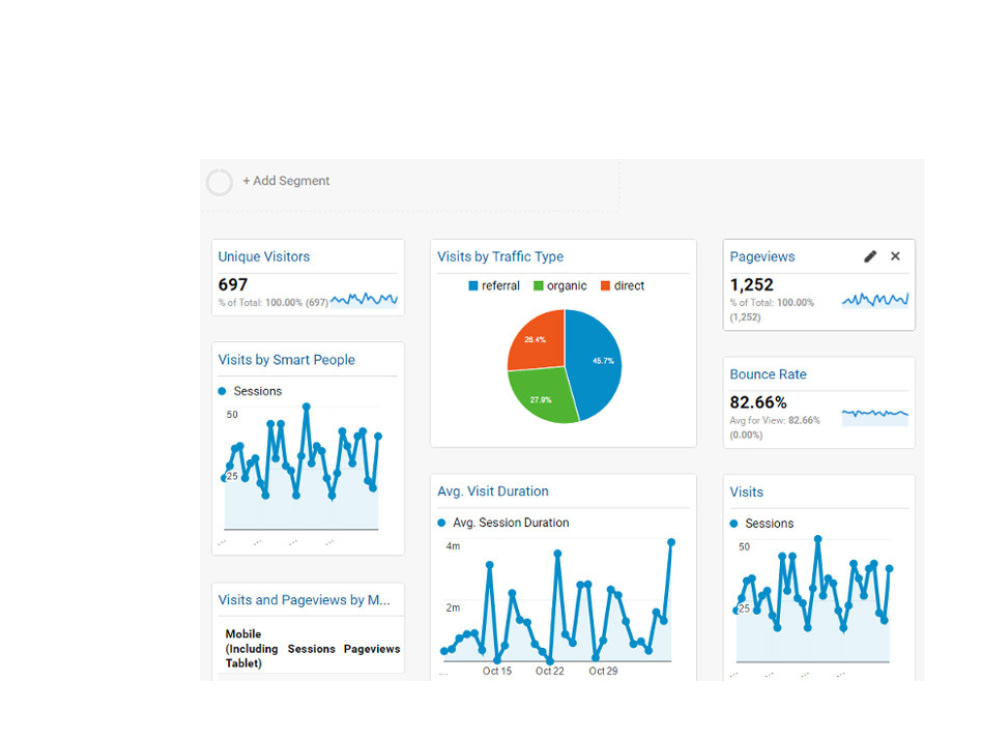
Task: Click the Unique Visitors sparkline chart
Action: coord(365,298)
